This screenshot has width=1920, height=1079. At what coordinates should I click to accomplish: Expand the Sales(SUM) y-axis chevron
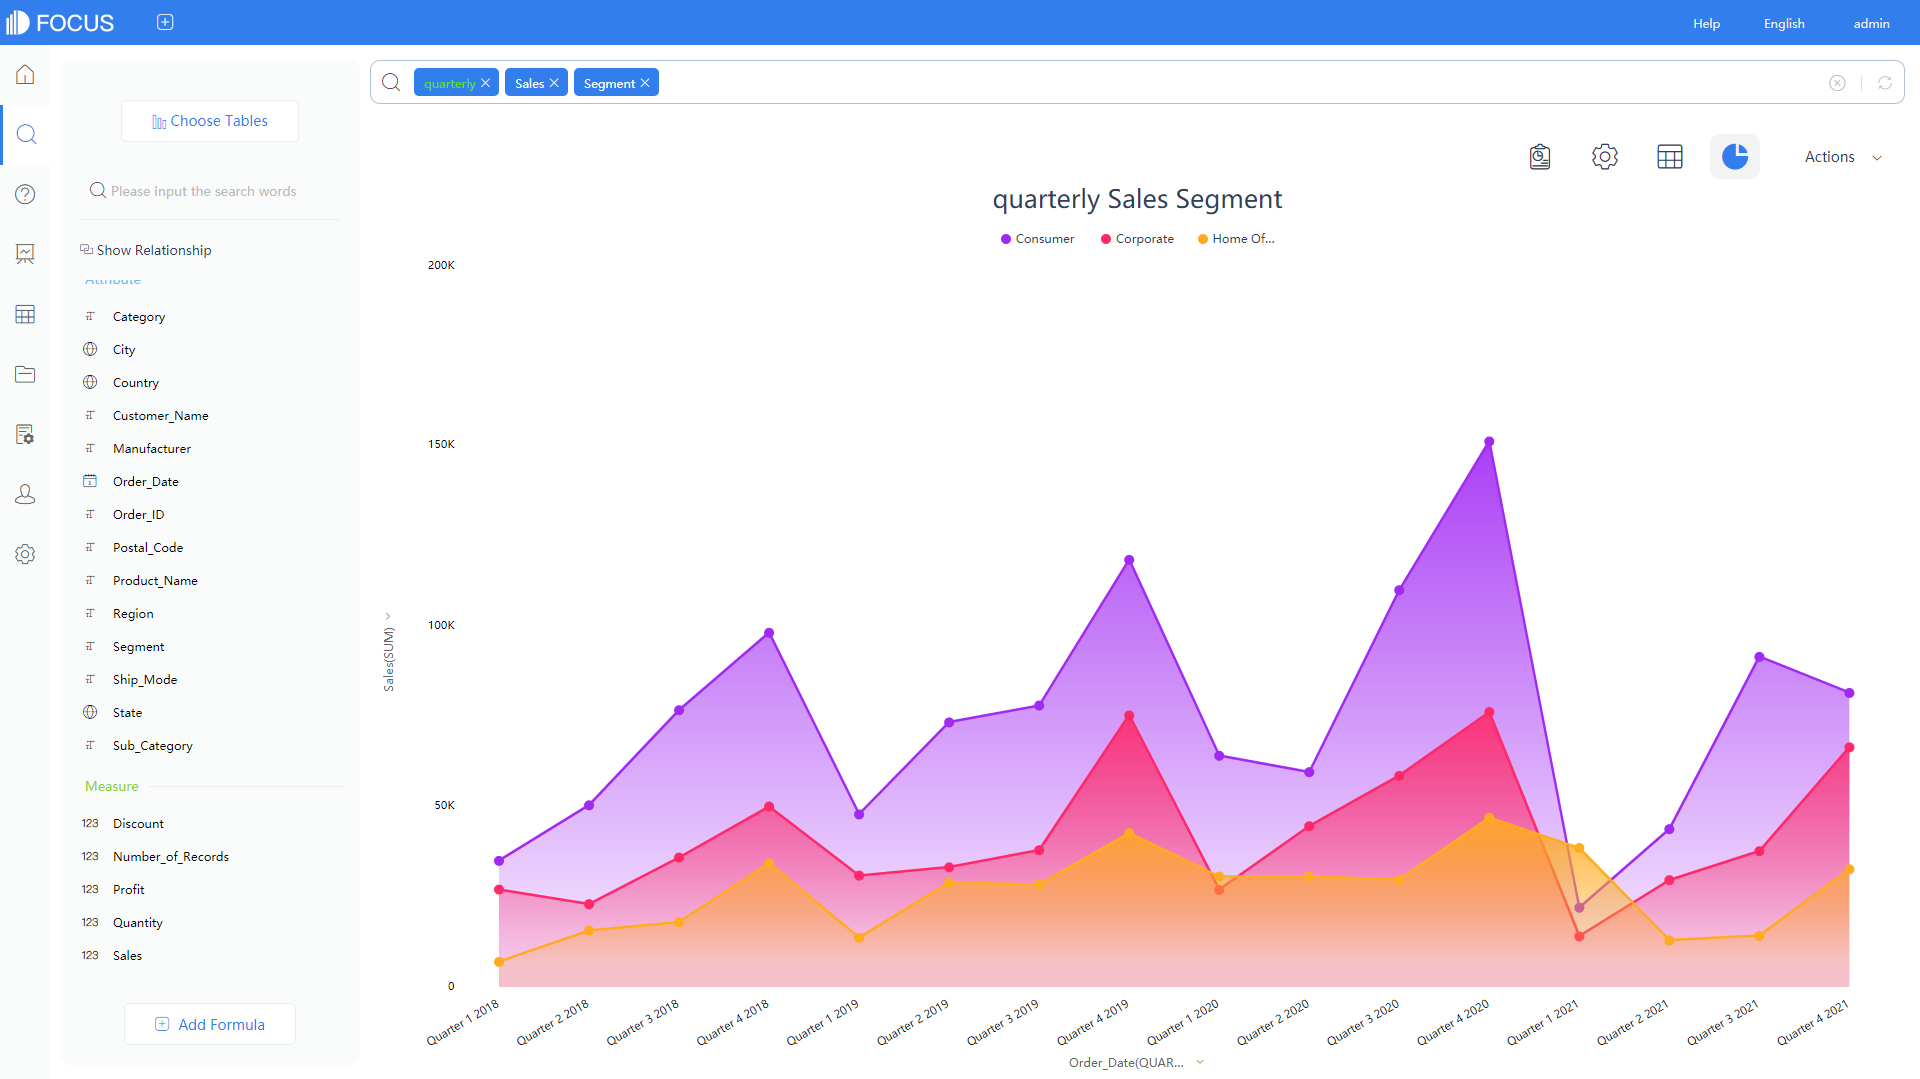tap(388, 616)
